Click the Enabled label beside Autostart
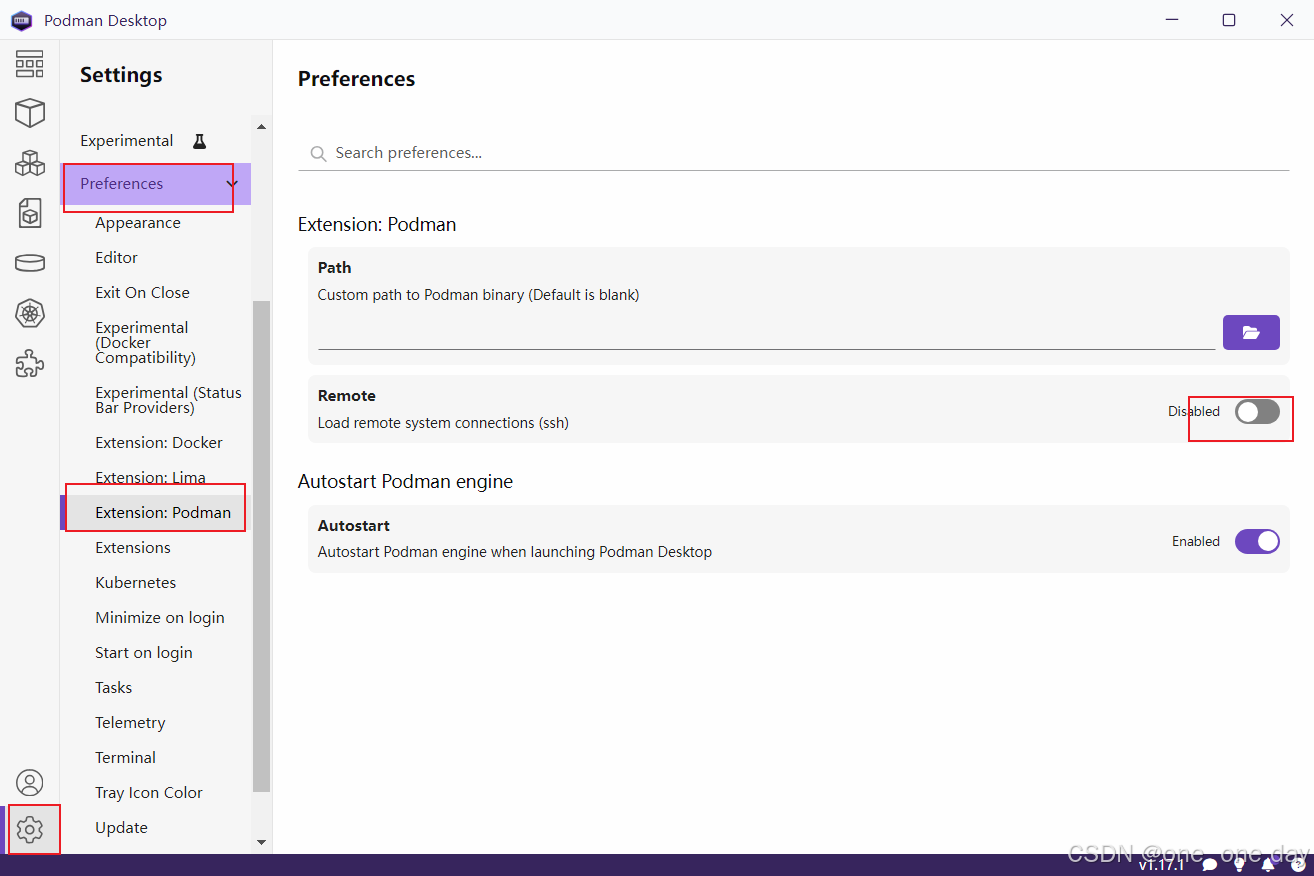 [x=1196, y=541]
